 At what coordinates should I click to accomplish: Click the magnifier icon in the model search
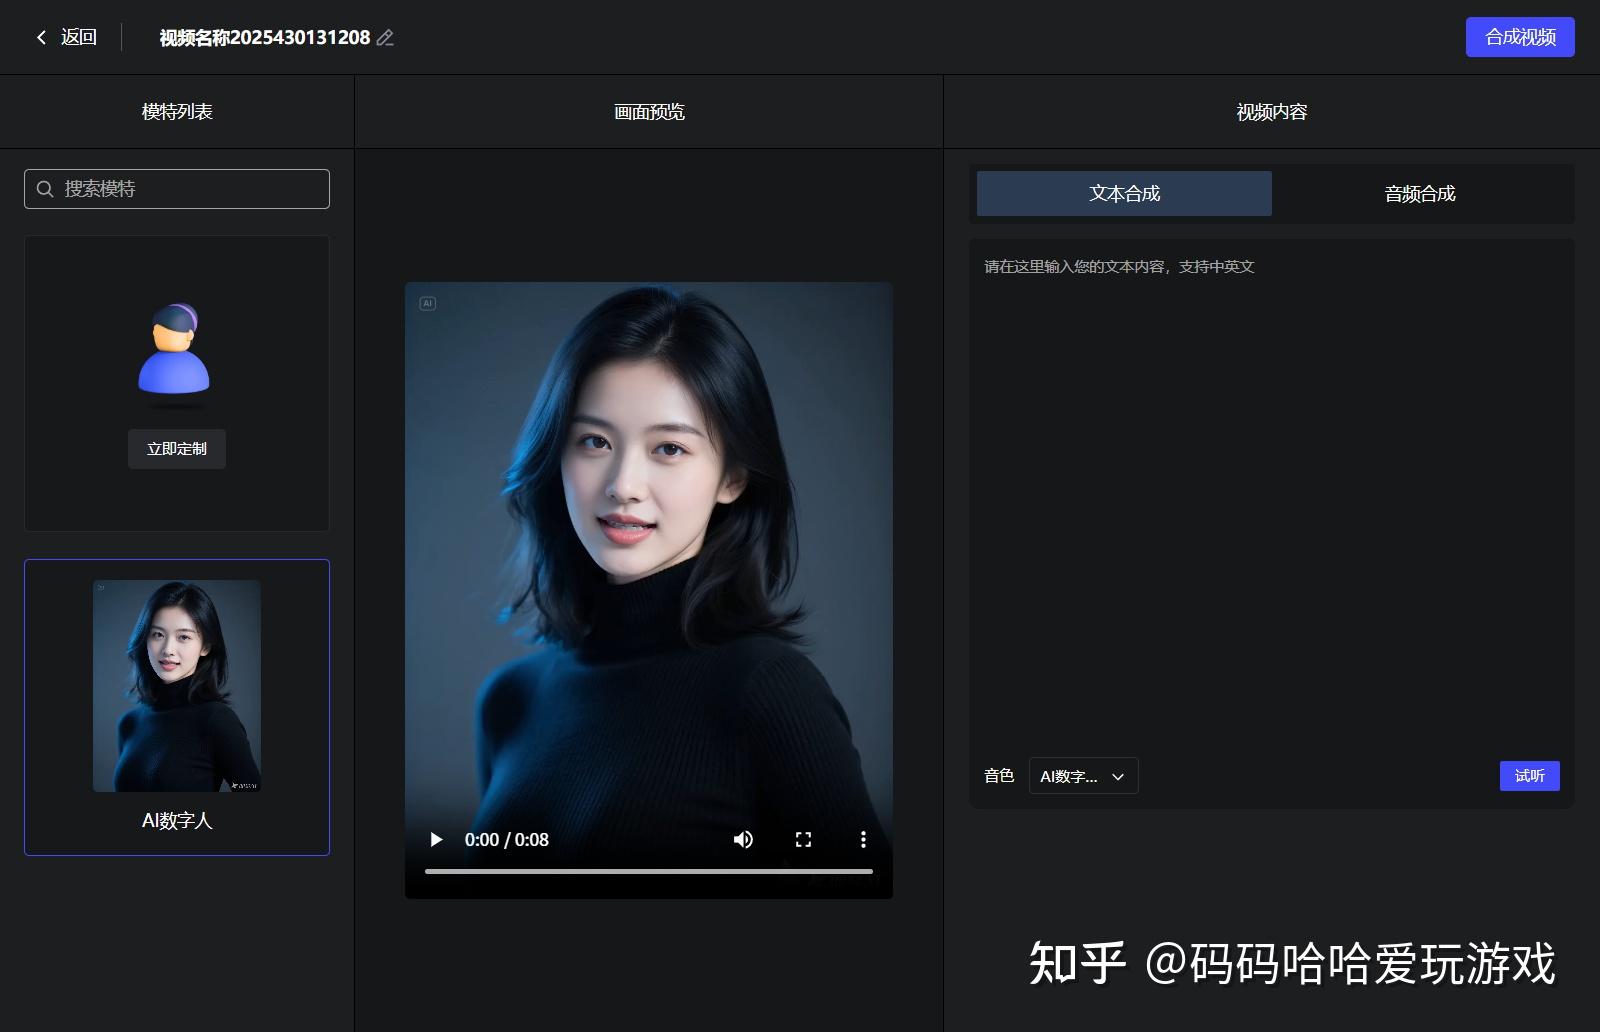pyautogui.click(x=44, y=188)
